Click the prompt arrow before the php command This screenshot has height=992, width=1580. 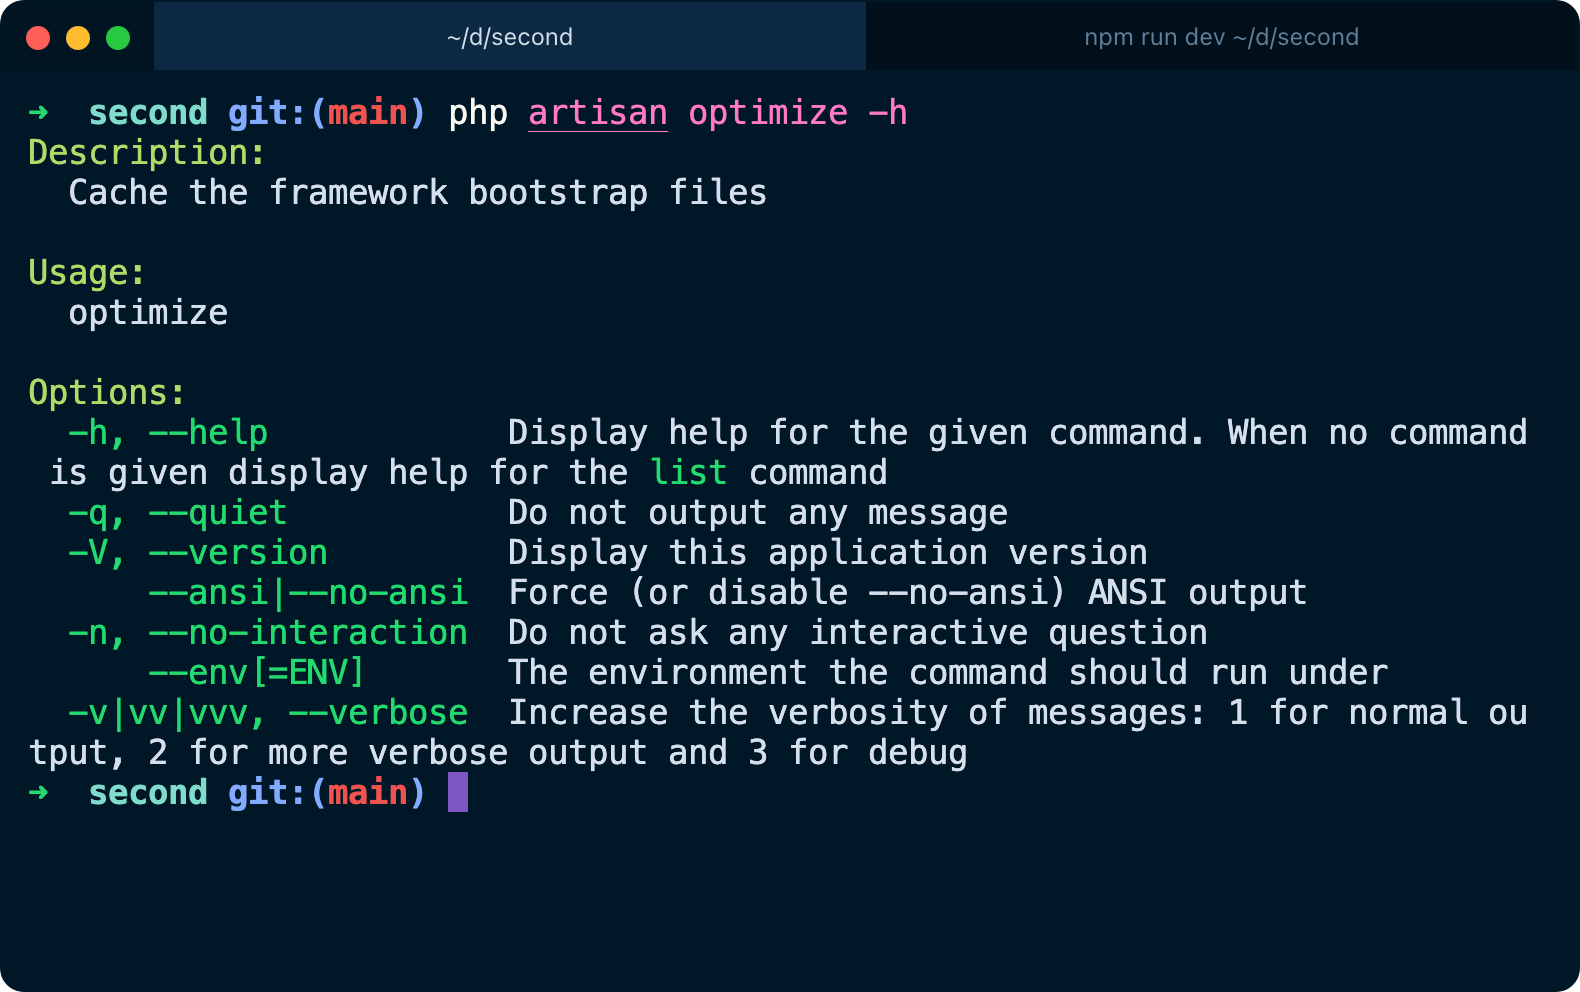pyautogui.click(x=39, y=113)
